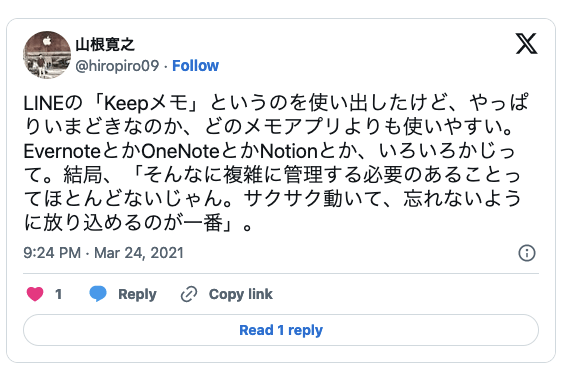Open the @hiropiro09 handle link
Screen dimensions: 570x380
pos(117,66)
